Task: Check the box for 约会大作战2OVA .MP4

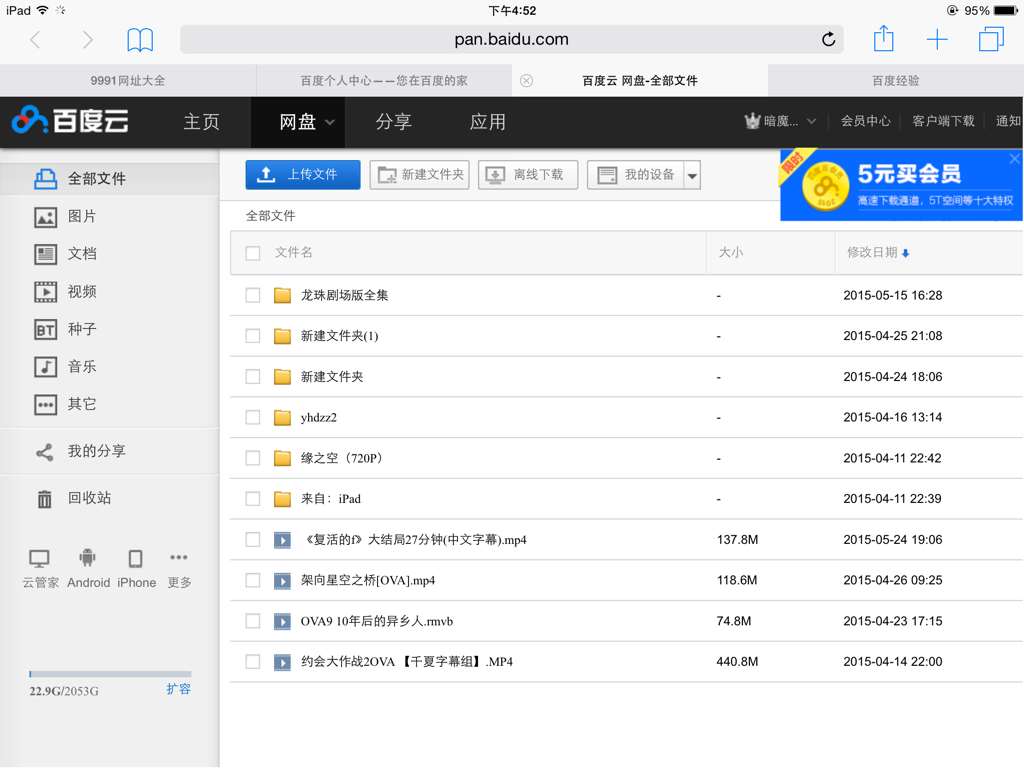Action: [x=253, y=662]
